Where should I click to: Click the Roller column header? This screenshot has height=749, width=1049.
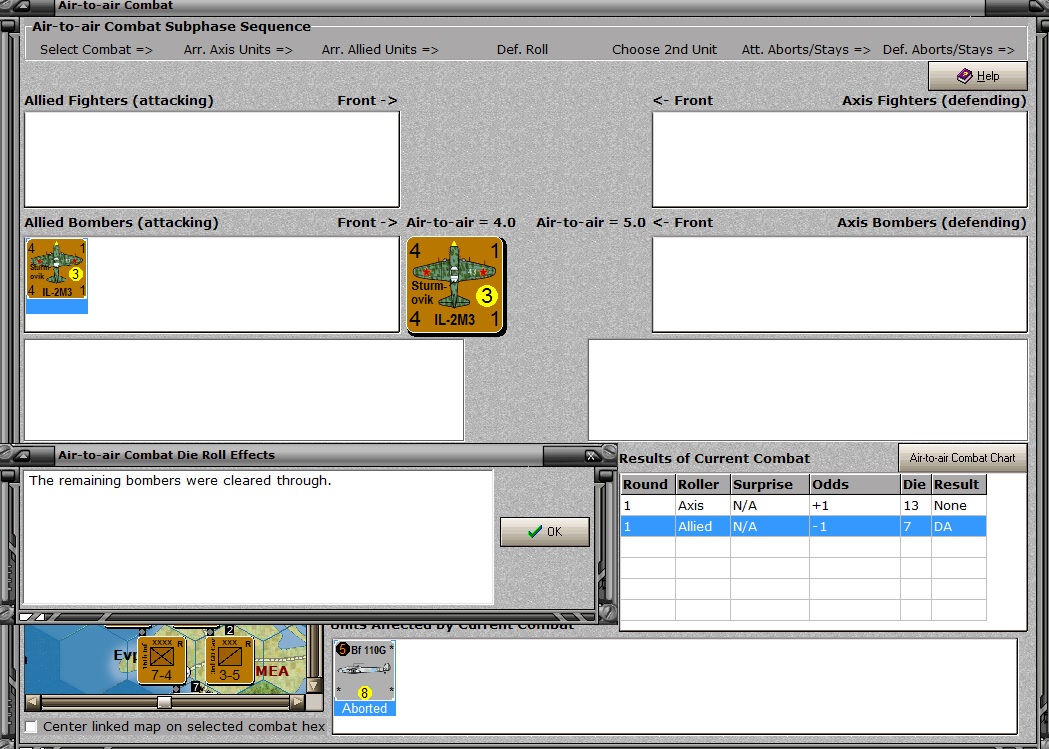coord(702,484)
